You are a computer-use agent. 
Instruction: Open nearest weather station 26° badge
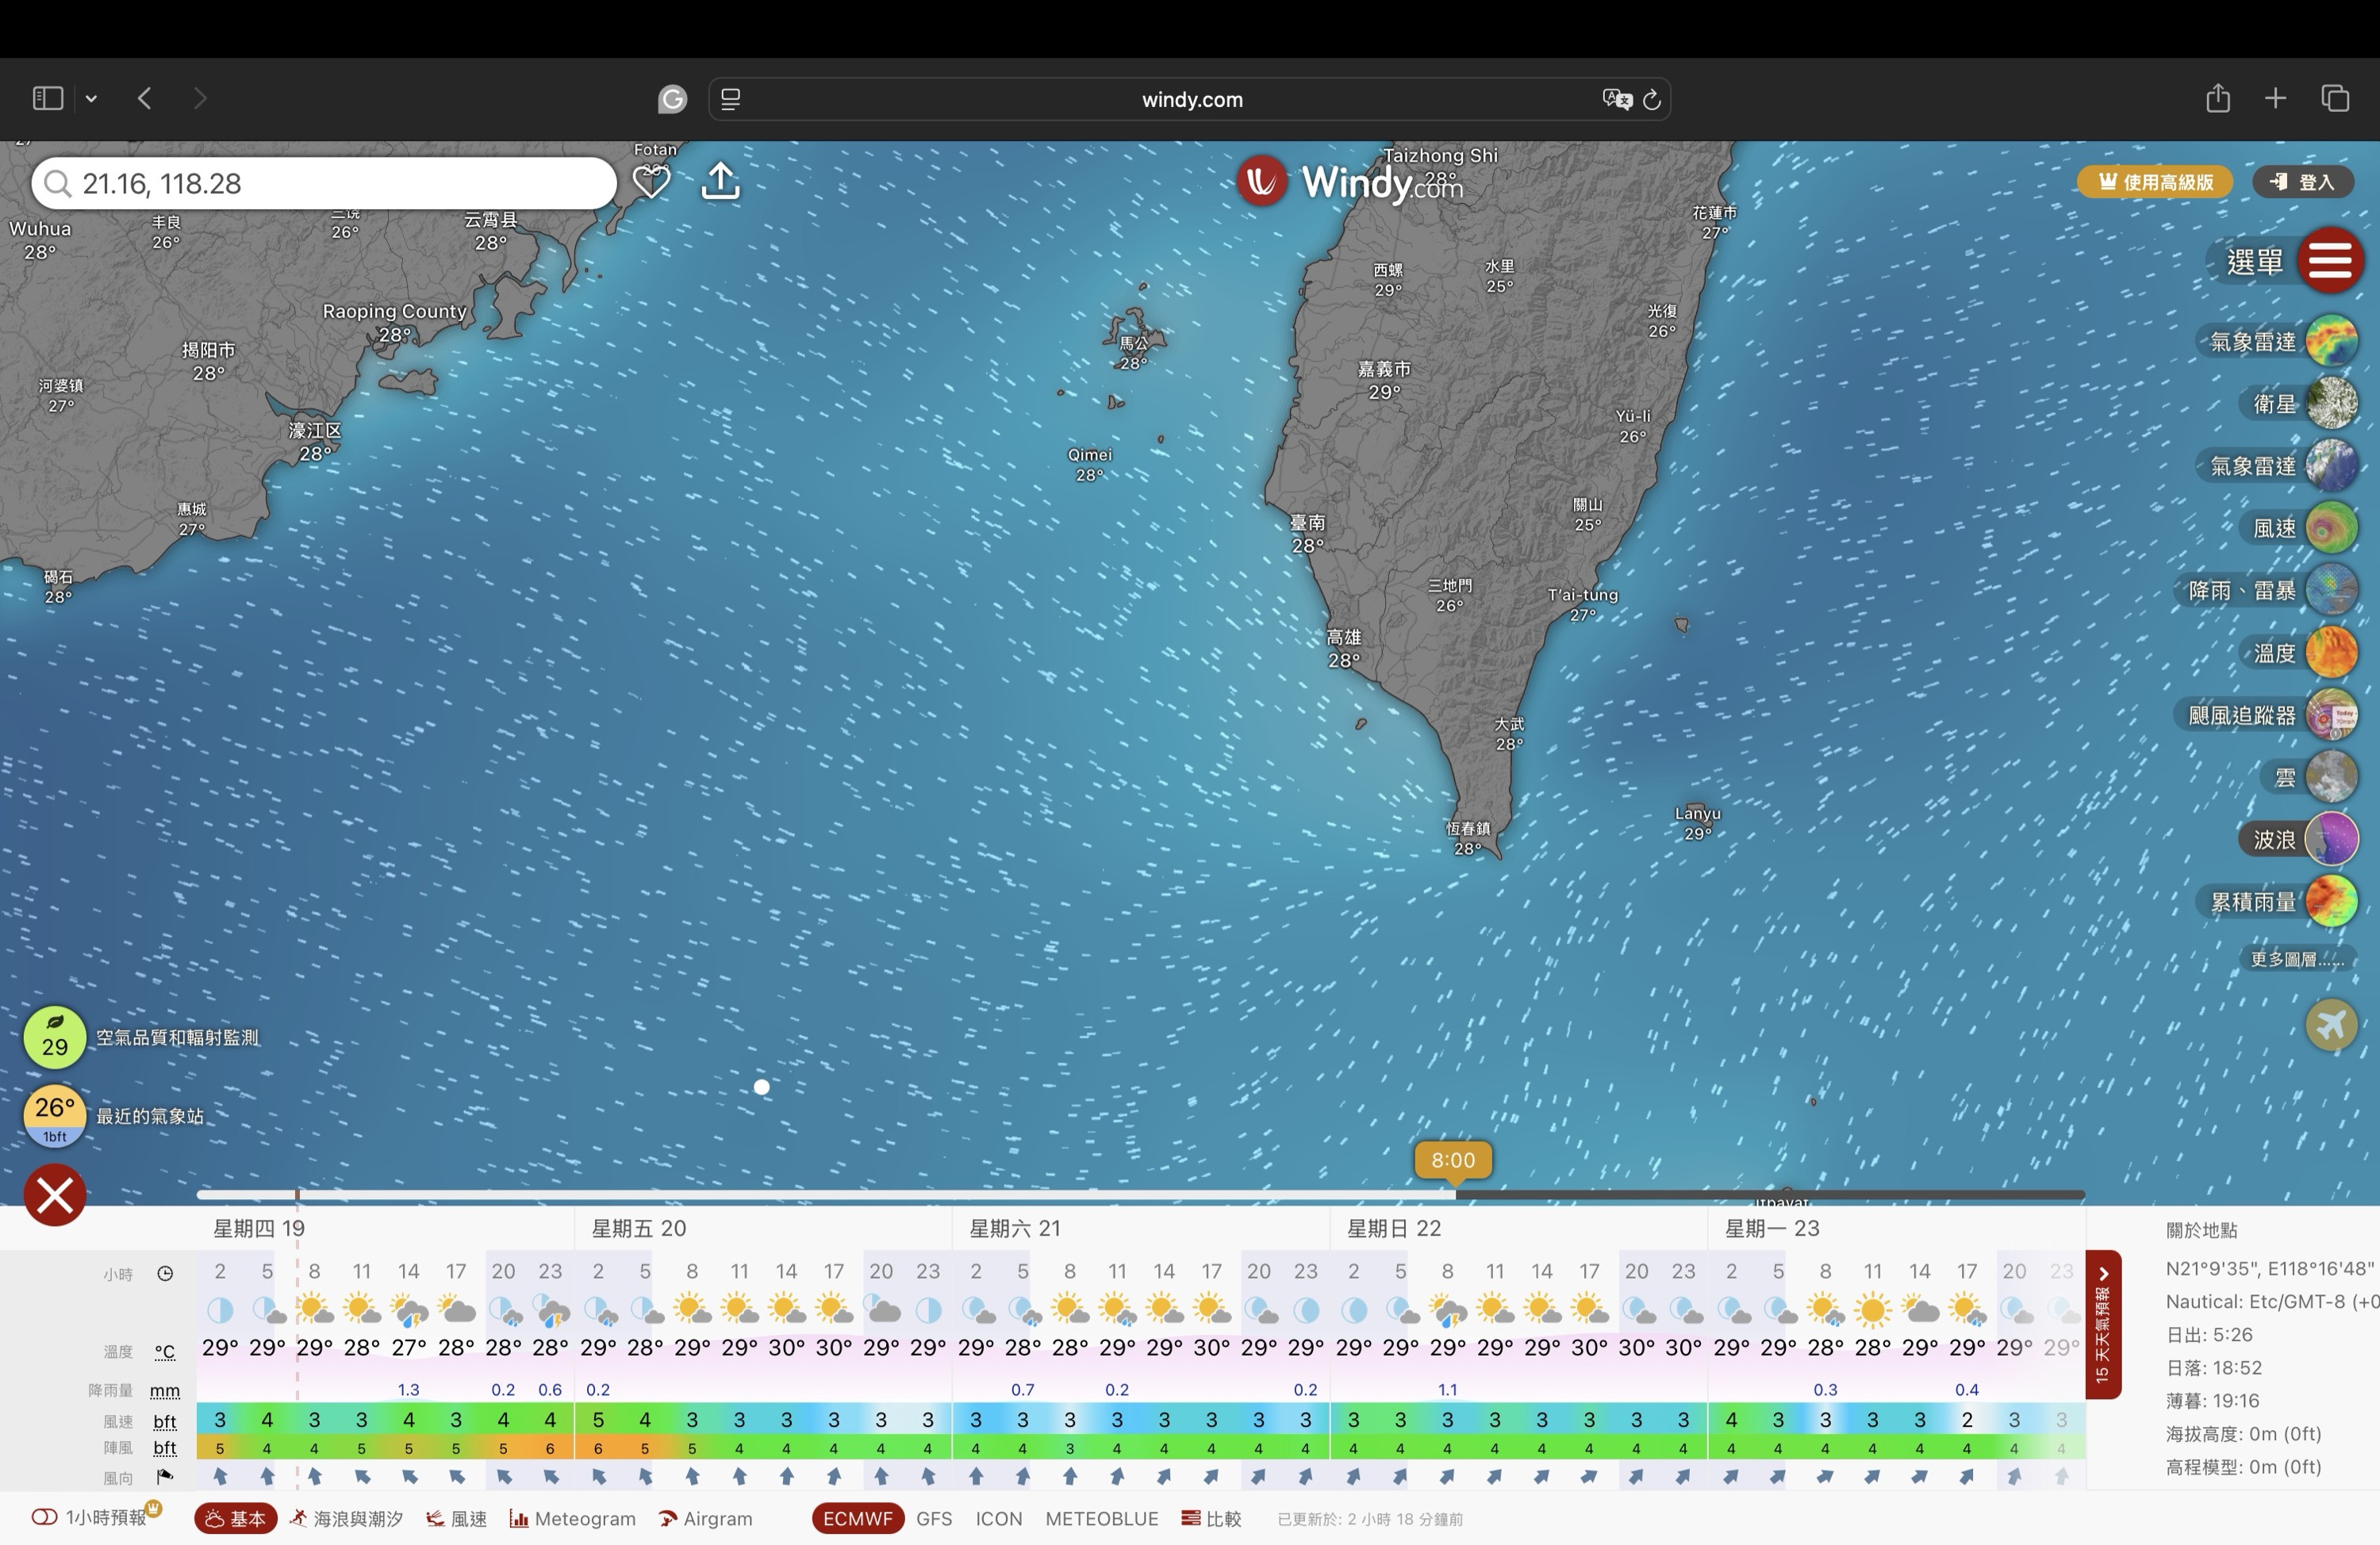pyautogui.click(x=55, y=1116)
